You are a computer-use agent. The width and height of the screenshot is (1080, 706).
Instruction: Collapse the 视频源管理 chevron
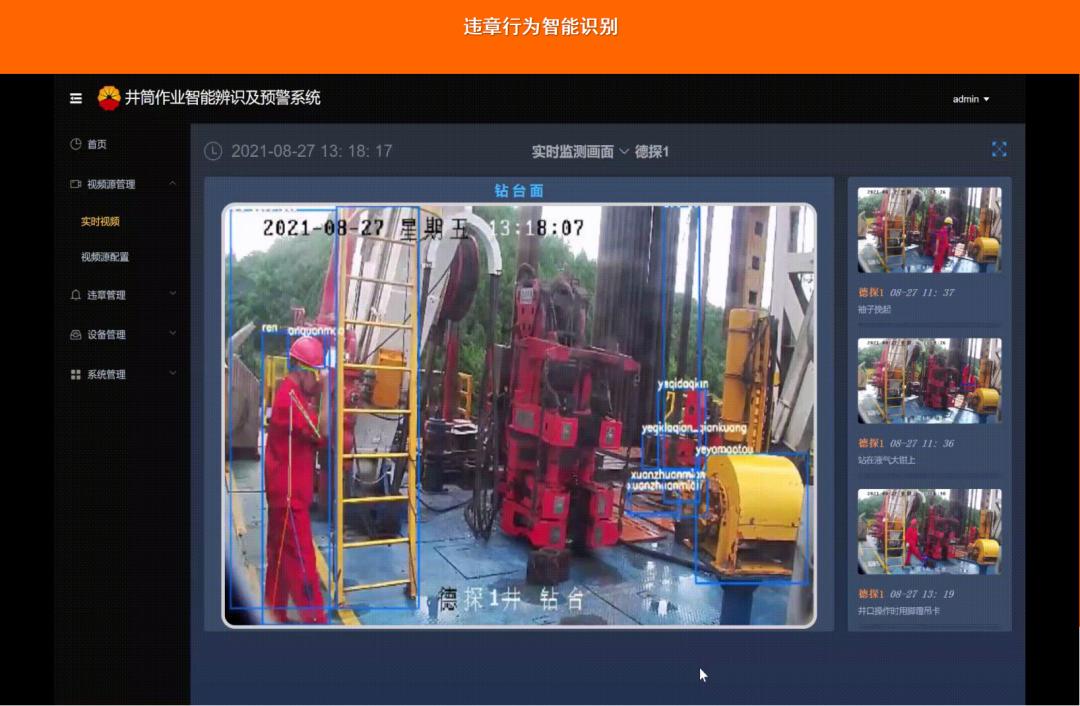point(172,183)
